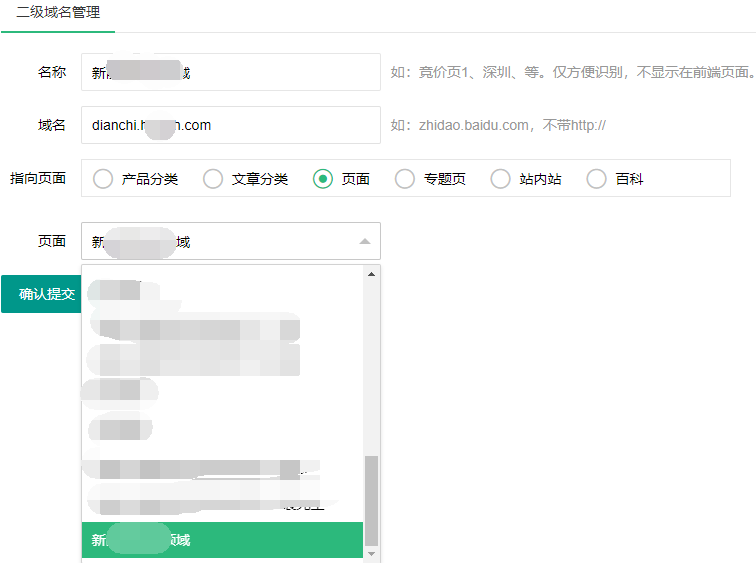Click the dropdown list's scroll up arrow

[x=372, y=274]
